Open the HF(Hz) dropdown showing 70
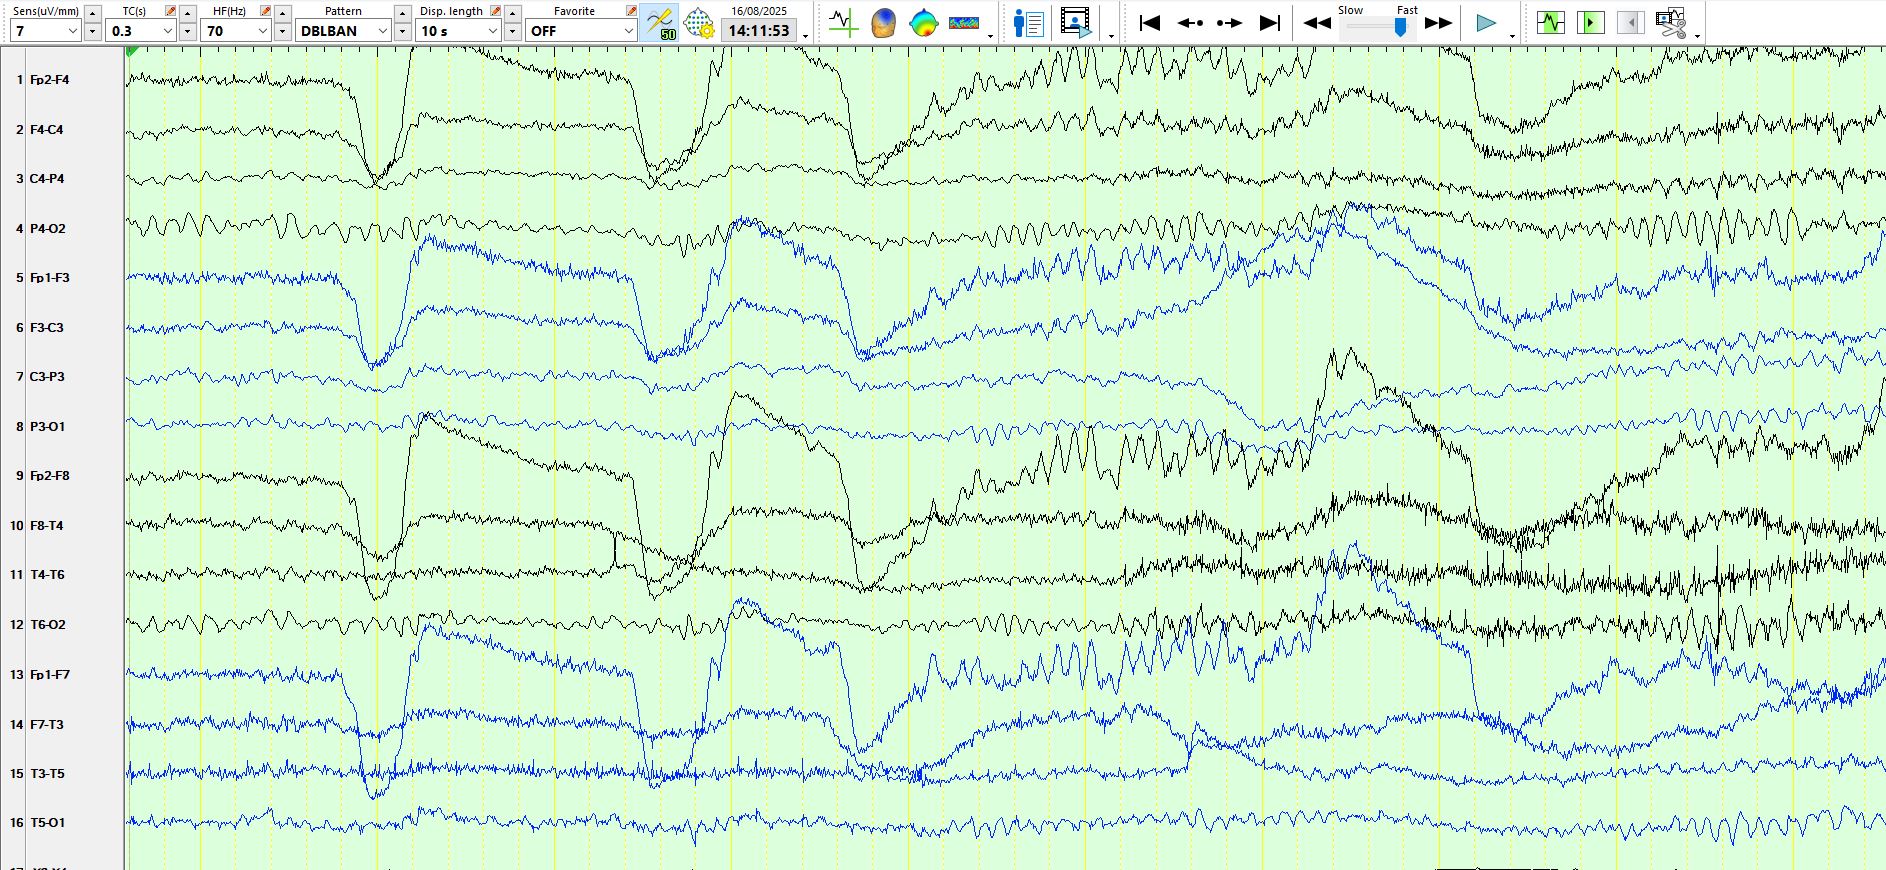The width and height of the screenshot is (1886, 870). pos(236,31)
